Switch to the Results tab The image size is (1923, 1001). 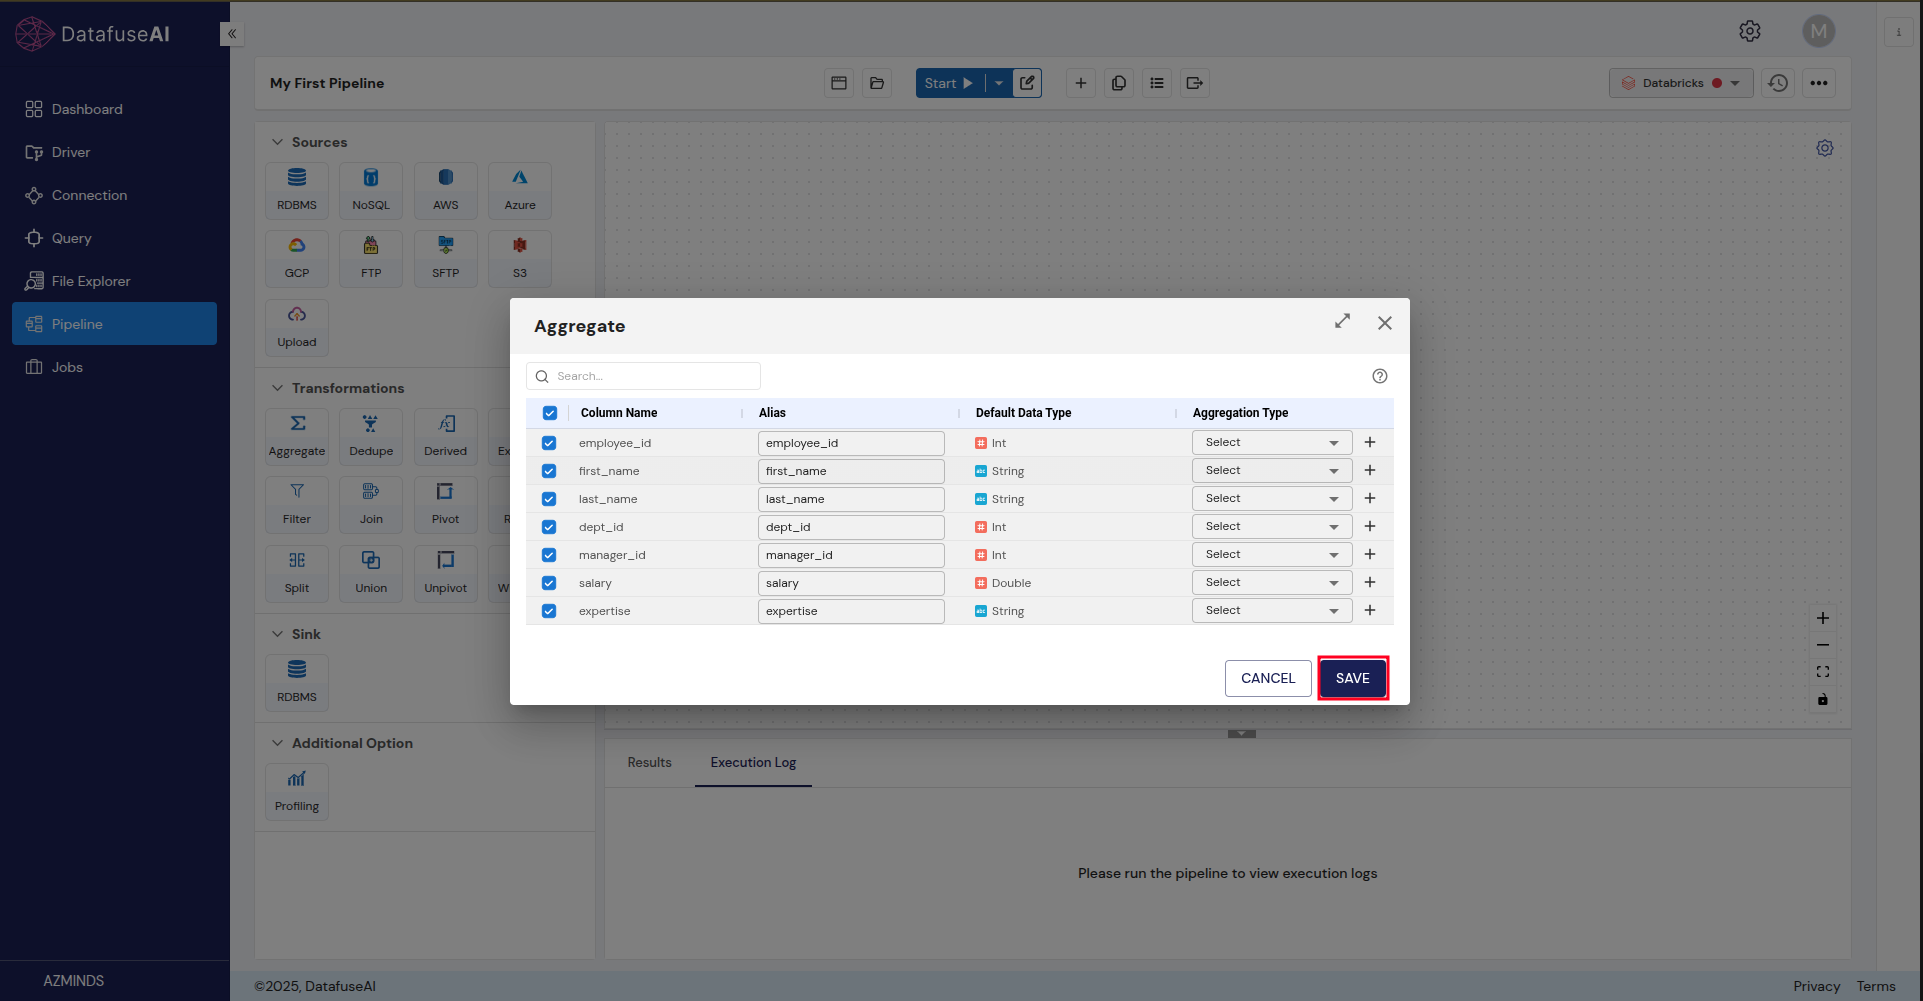(x=649, y=762)
